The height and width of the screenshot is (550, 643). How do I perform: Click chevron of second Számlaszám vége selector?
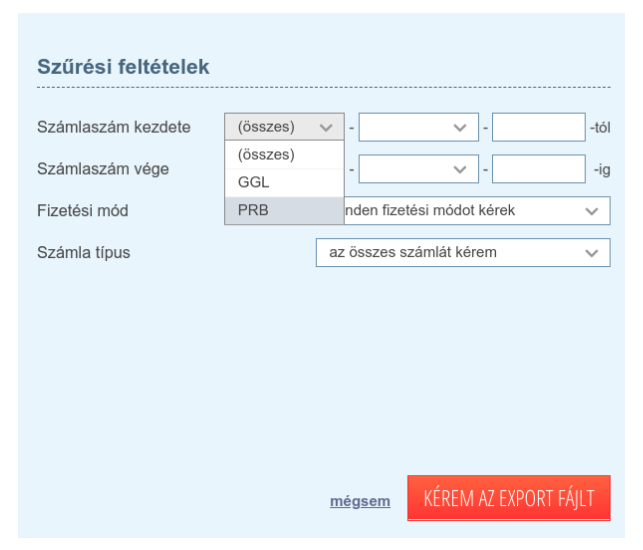(459, 170)
